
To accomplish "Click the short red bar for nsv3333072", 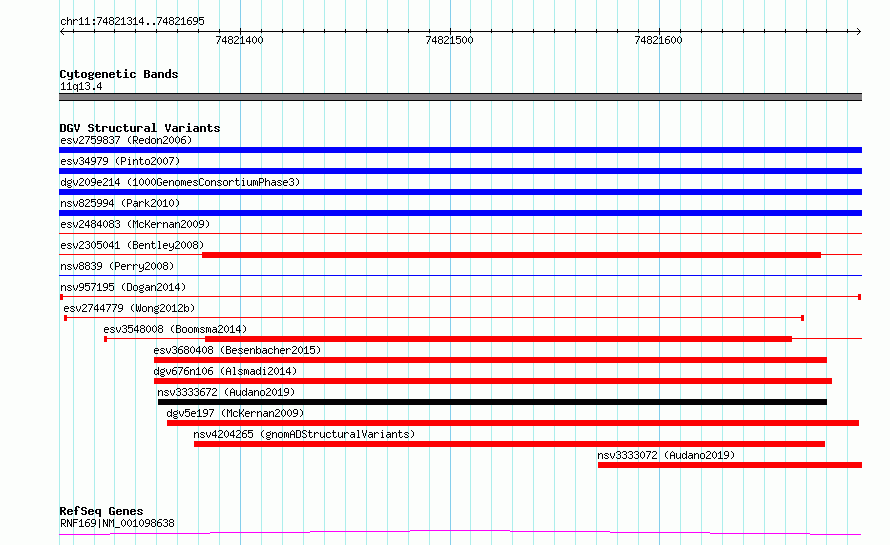I will point(730,465).
